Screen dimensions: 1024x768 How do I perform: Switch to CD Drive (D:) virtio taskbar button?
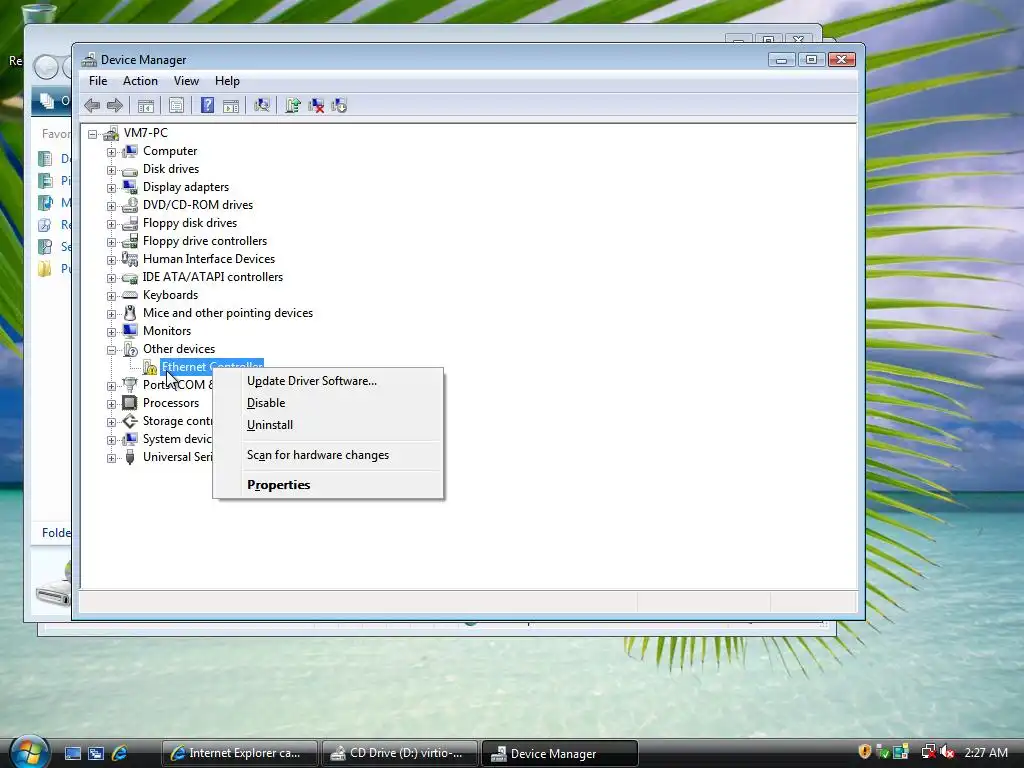point(400,753)
